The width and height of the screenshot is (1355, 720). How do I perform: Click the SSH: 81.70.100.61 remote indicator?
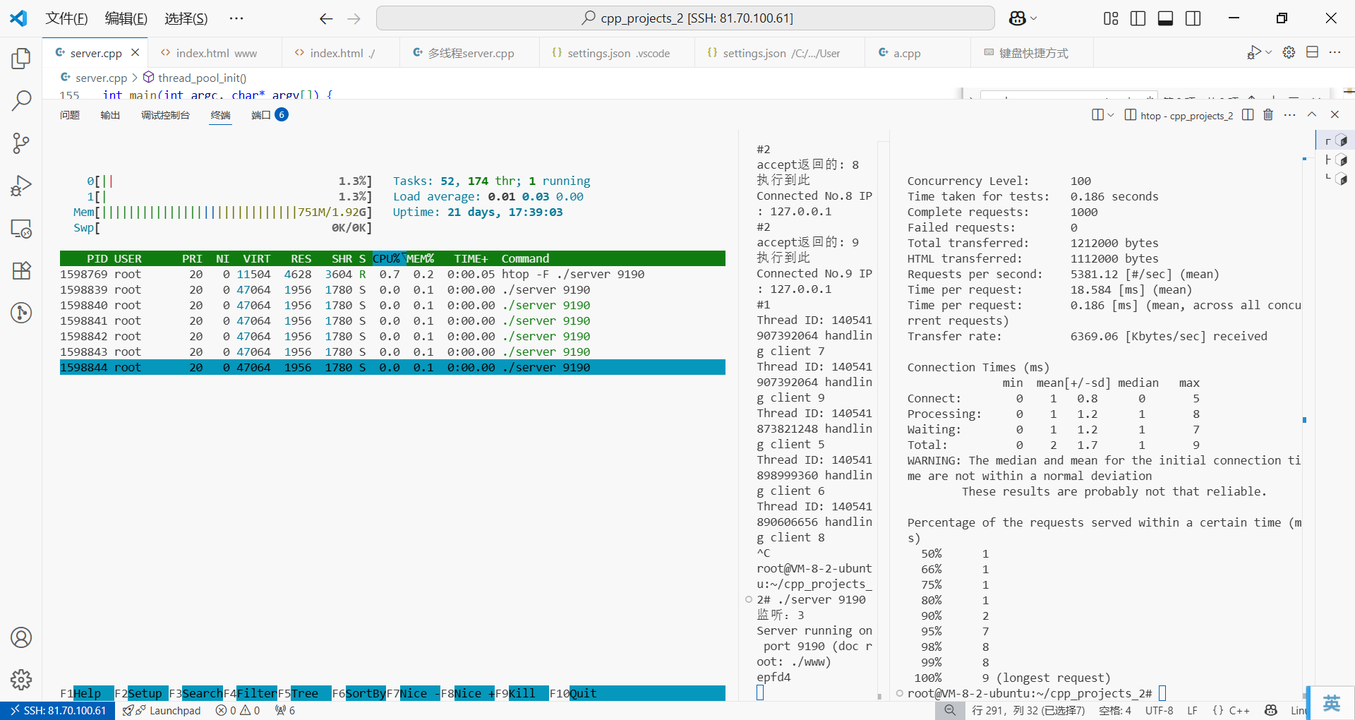(57, 710)
